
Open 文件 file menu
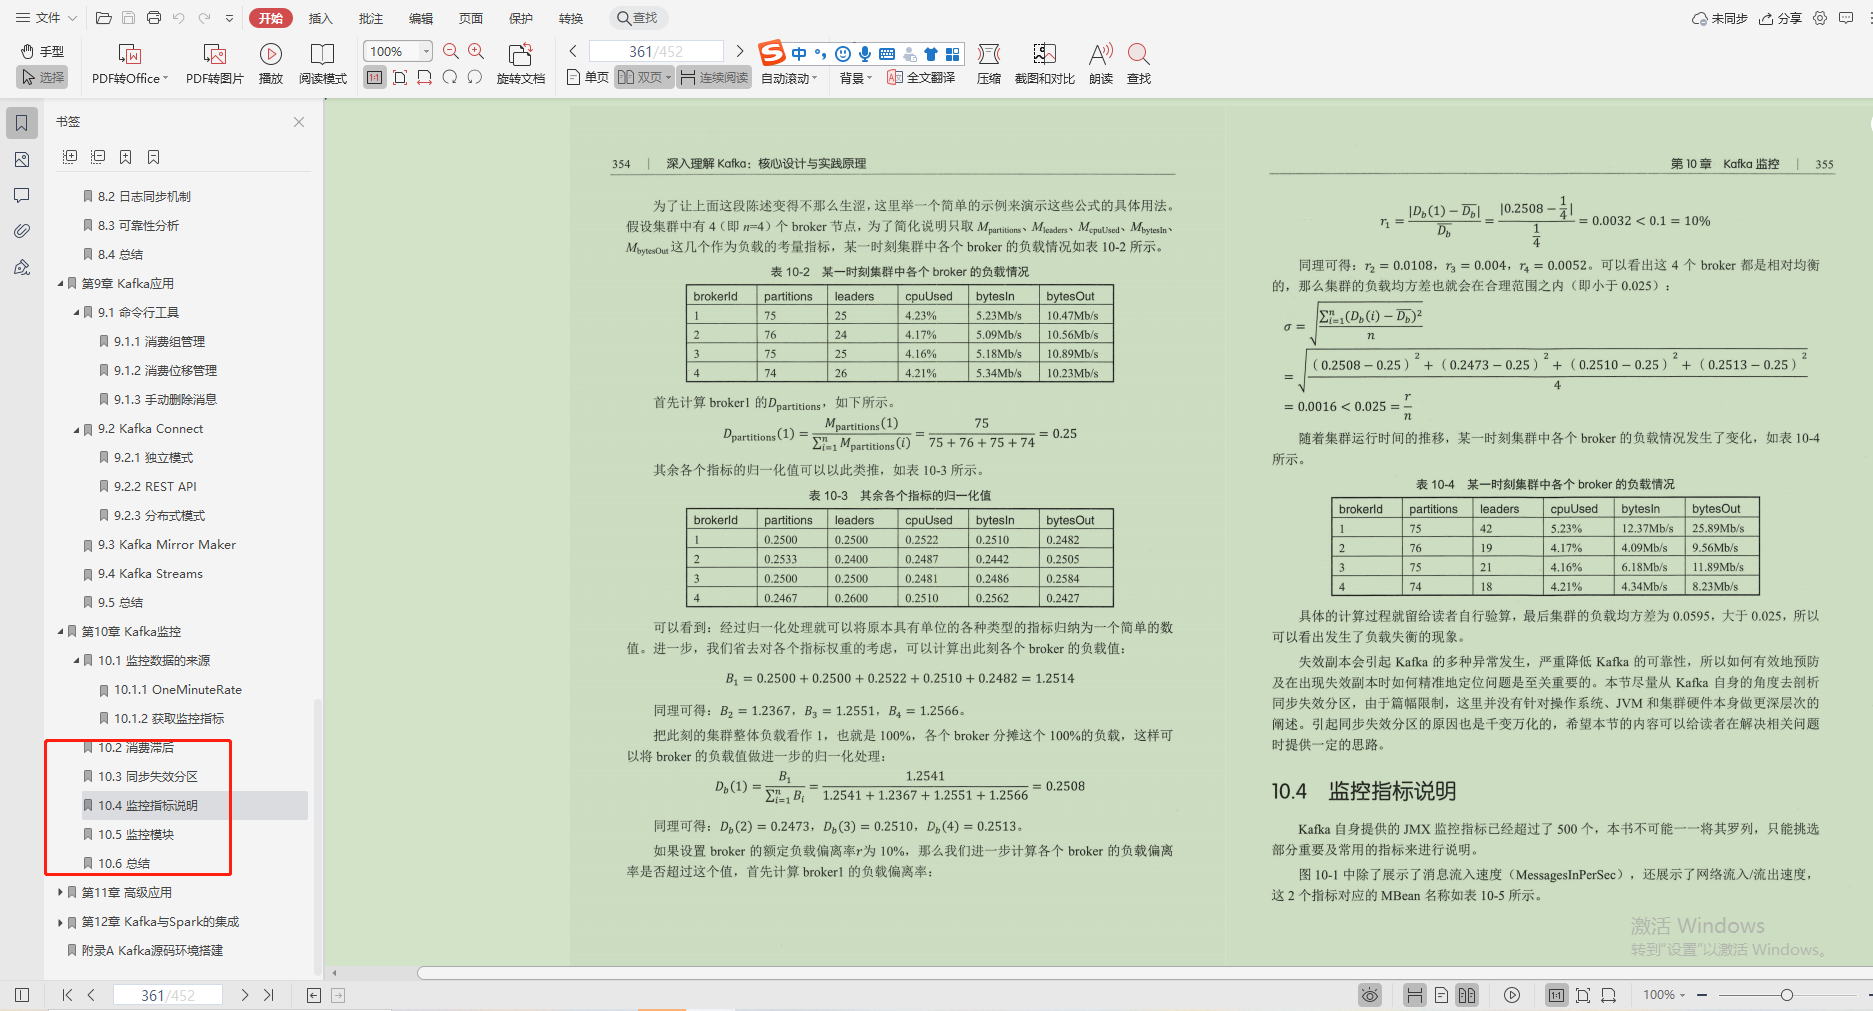45,18
